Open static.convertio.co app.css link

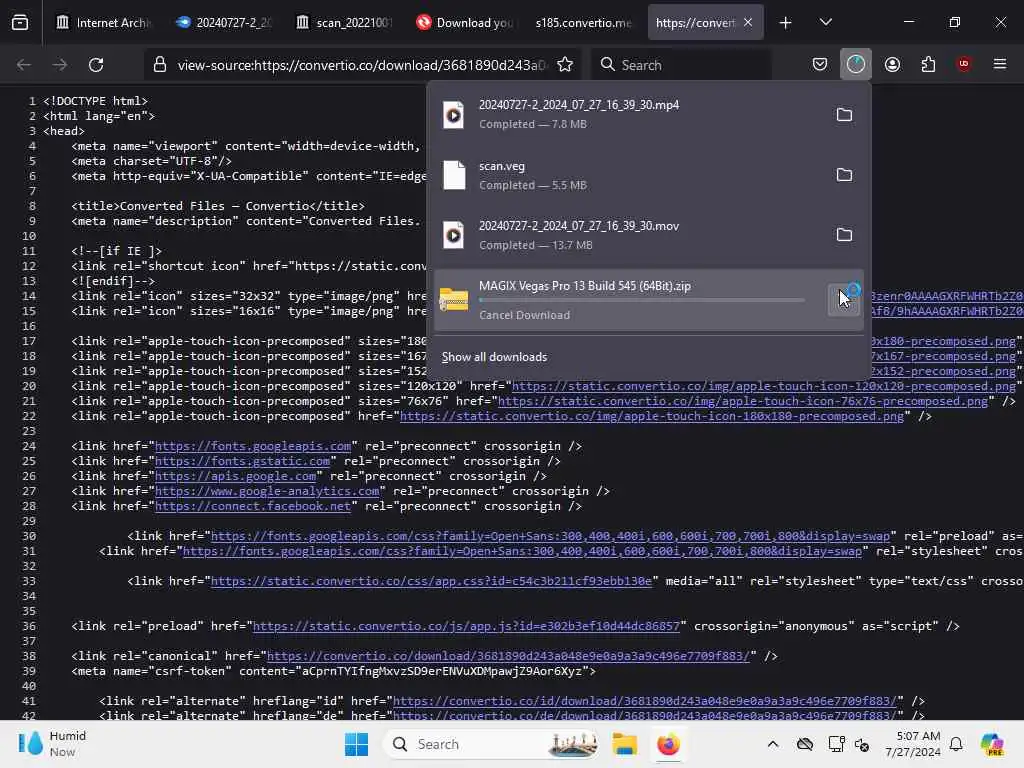[x=431, y=581]
